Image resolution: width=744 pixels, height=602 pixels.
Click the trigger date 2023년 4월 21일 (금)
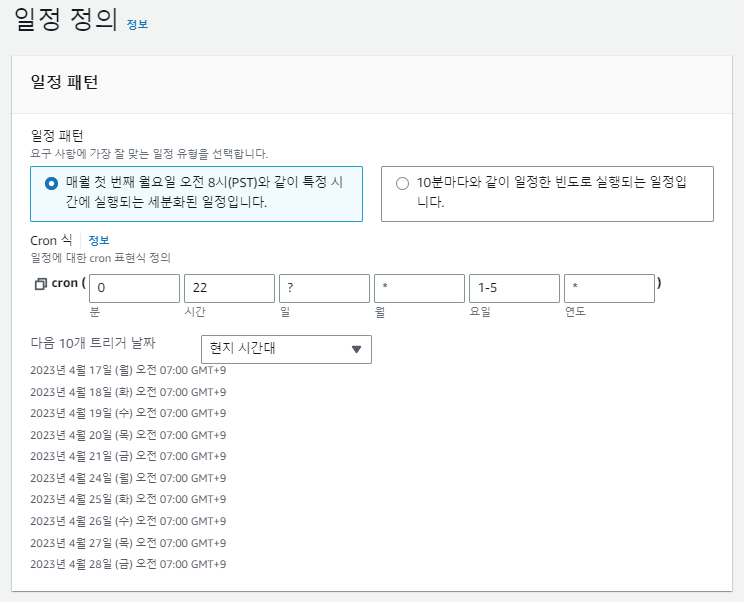[x=128, y=456]
